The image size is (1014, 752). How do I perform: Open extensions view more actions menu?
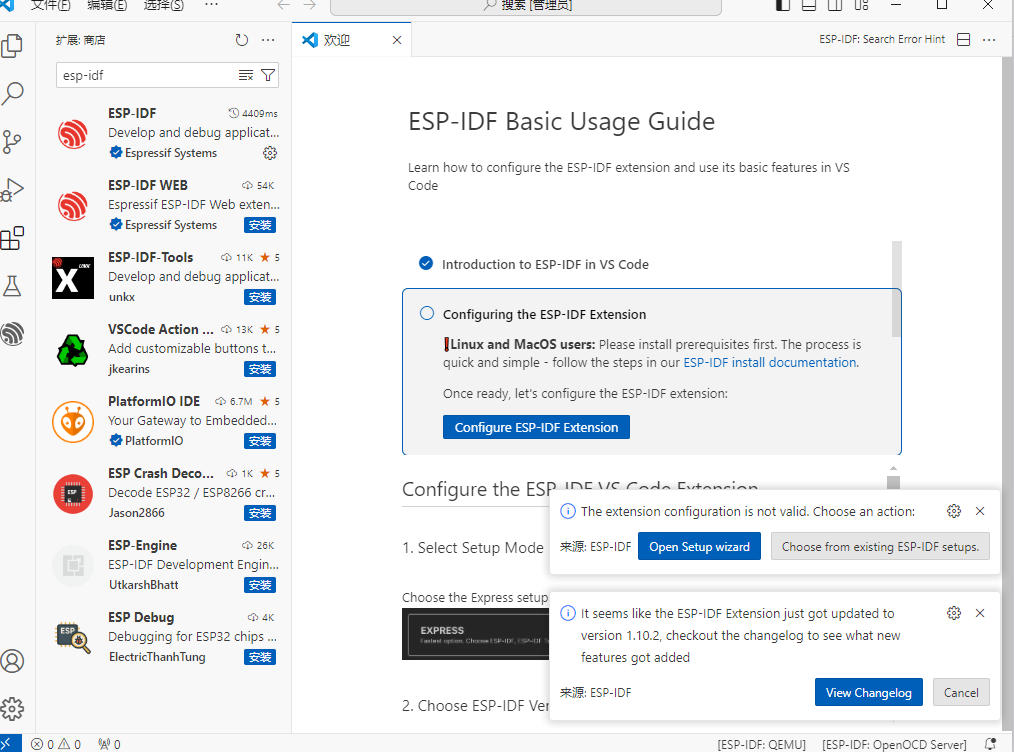pos(268,40)
